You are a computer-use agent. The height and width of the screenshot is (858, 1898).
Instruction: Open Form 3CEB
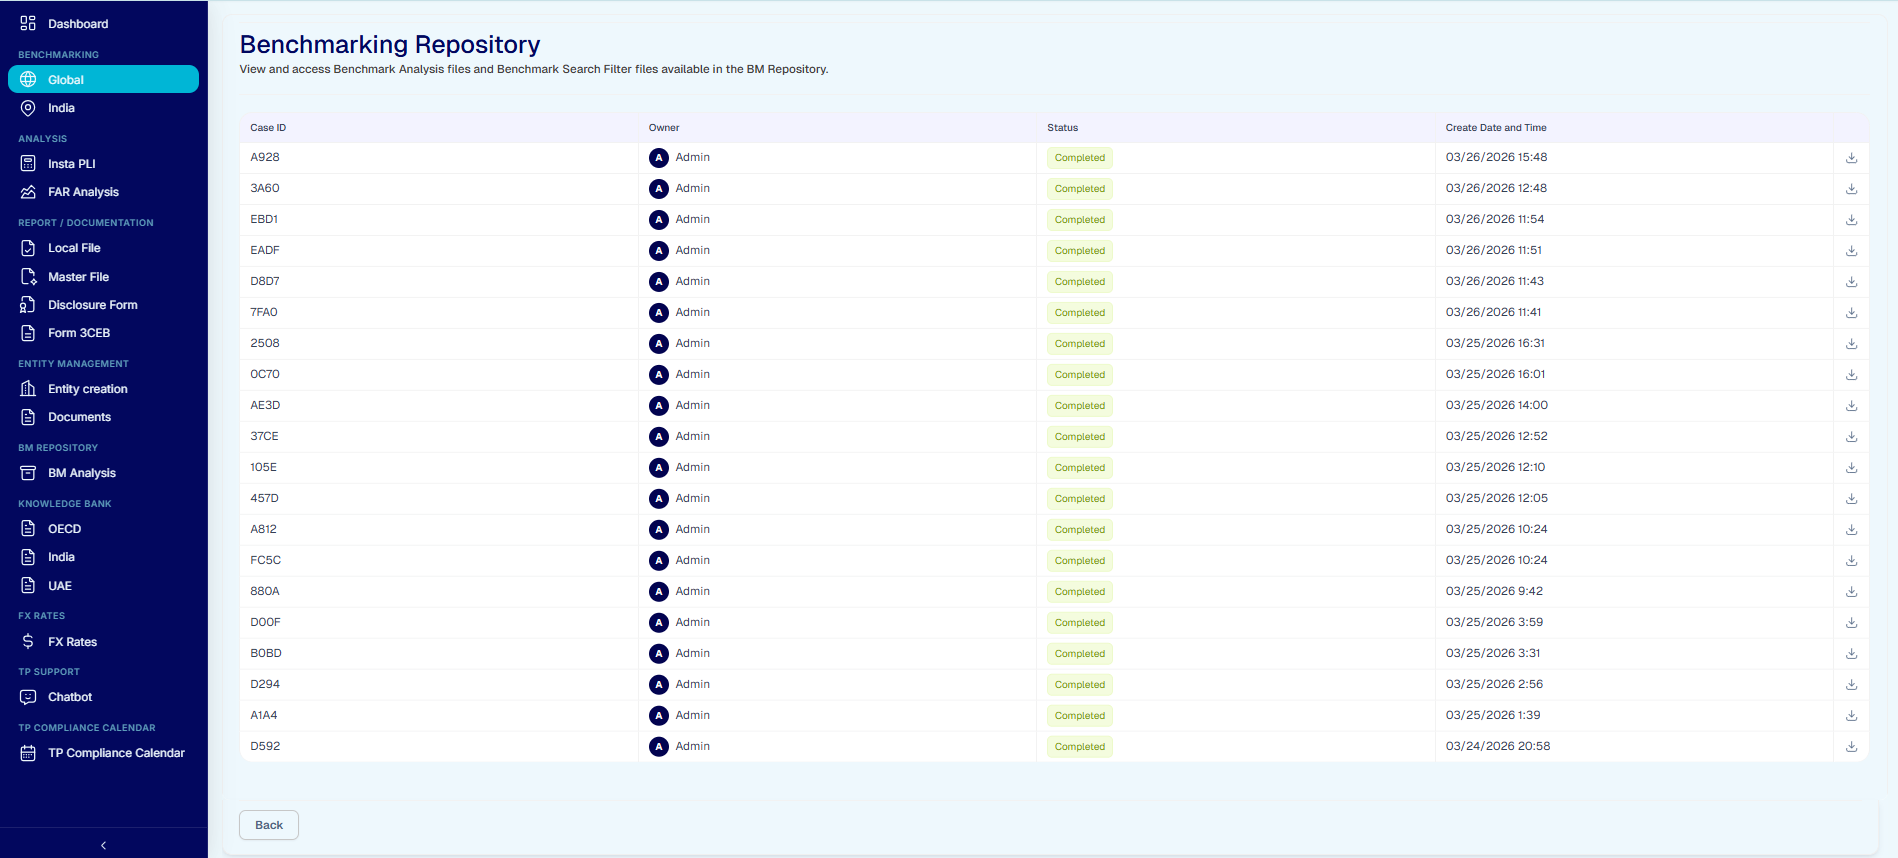[x=103, y=333]
